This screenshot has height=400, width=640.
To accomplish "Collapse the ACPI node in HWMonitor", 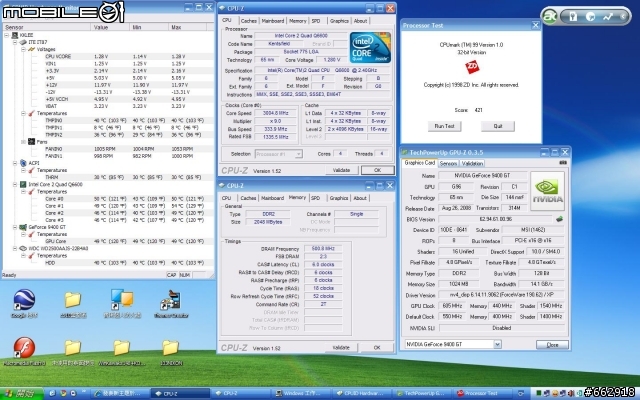I will (x=15, y=163).
